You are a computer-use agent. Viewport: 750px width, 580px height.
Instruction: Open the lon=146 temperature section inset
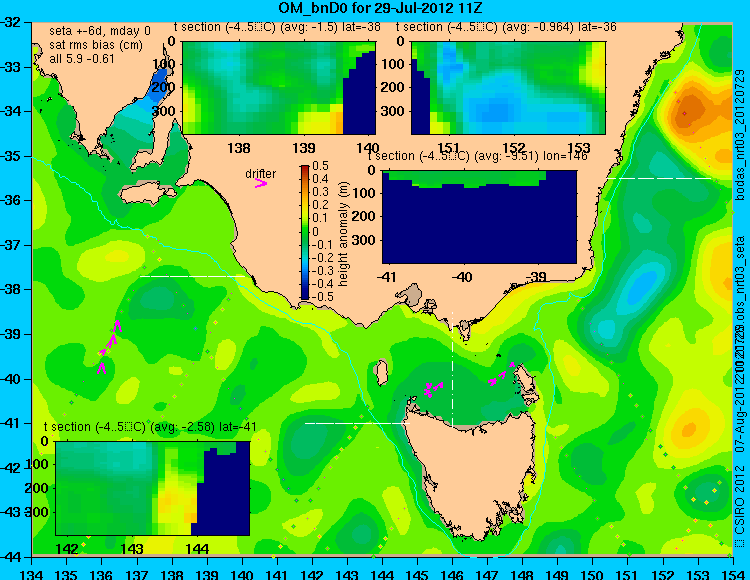coord(479,217)
